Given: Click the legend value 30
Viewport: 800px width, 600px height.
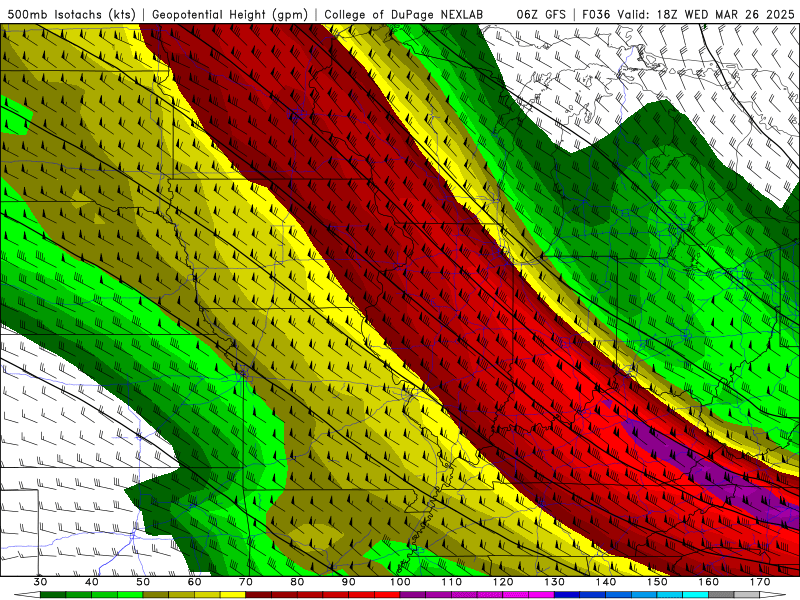Looking at the screenshot, I should [x=40, y=582].
